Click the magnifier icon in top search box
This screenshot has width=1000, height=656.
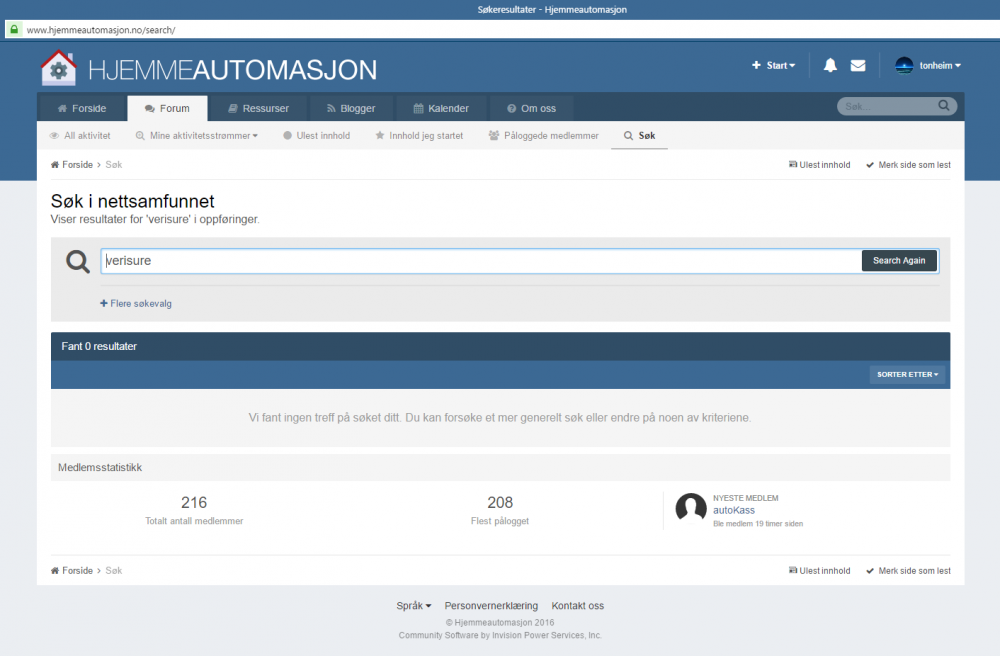tap(943, 106)
